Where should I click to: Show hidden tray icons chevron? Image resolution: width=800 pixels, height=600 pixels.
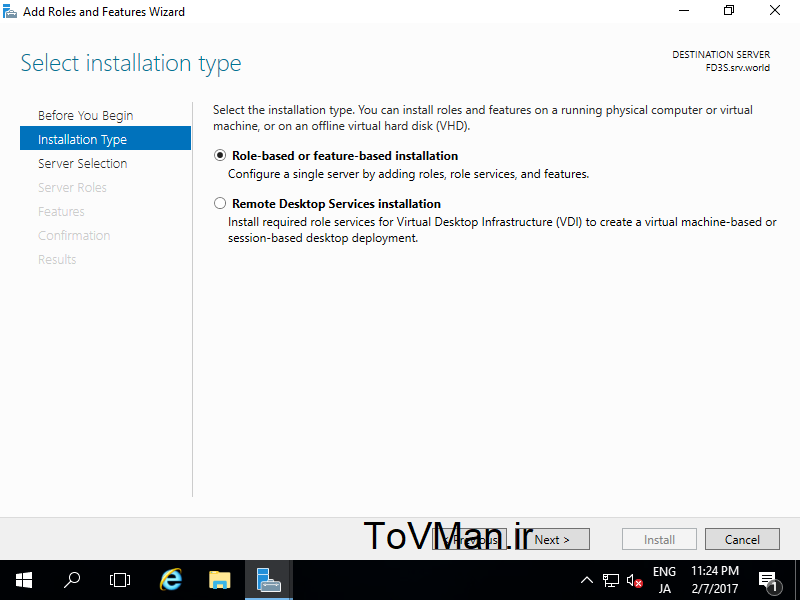tap(587, 580)
